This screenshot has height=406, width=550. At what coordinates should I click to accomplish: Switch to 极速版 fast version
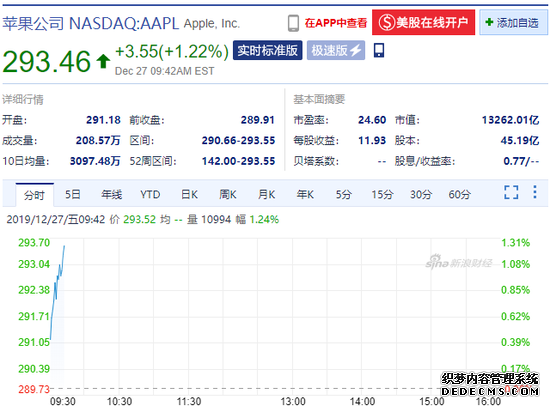336,51
